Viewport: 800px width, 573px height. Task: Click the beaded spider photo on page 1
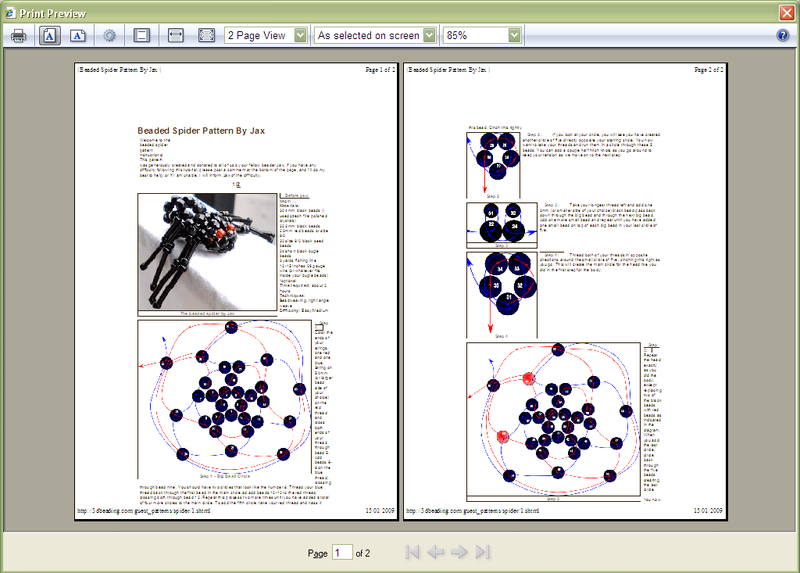(x=207, y=252)
